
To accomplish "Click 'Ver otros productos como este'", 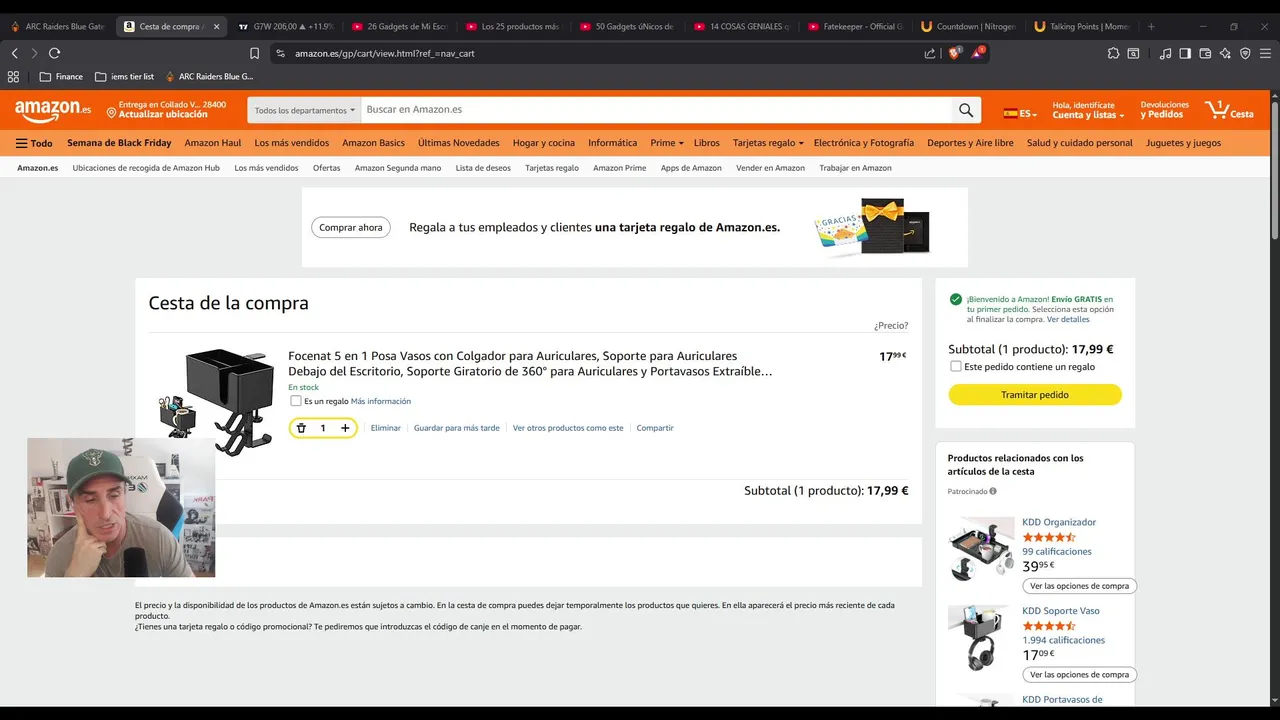I will [x=568, y=428].
